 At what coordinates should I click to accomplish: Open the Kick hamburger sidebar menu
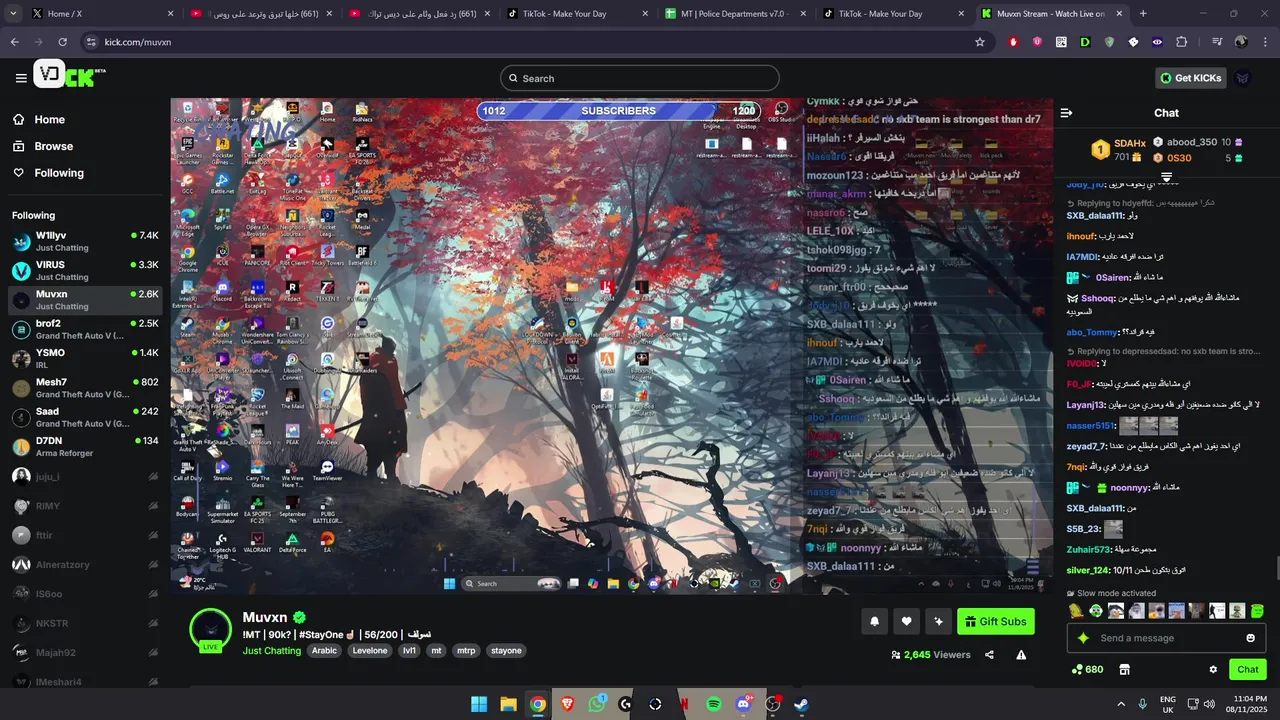coord(21,78)
